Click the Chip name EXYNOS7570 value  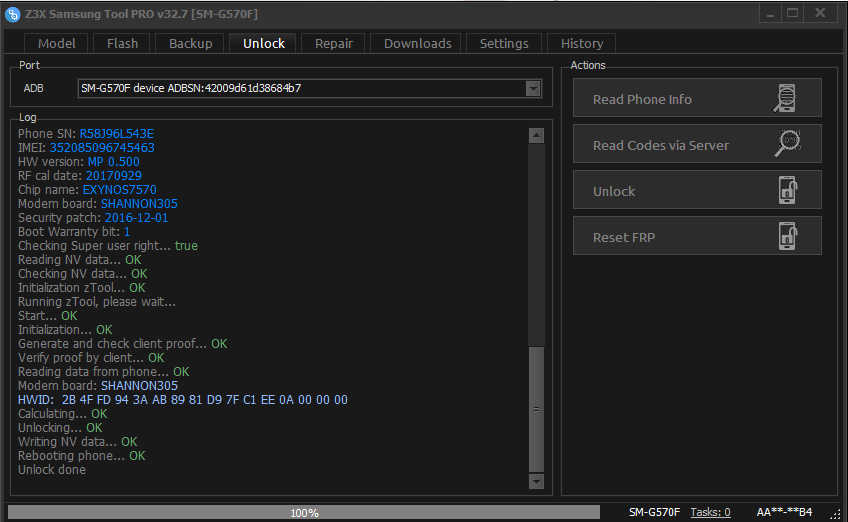pos(120,190)
